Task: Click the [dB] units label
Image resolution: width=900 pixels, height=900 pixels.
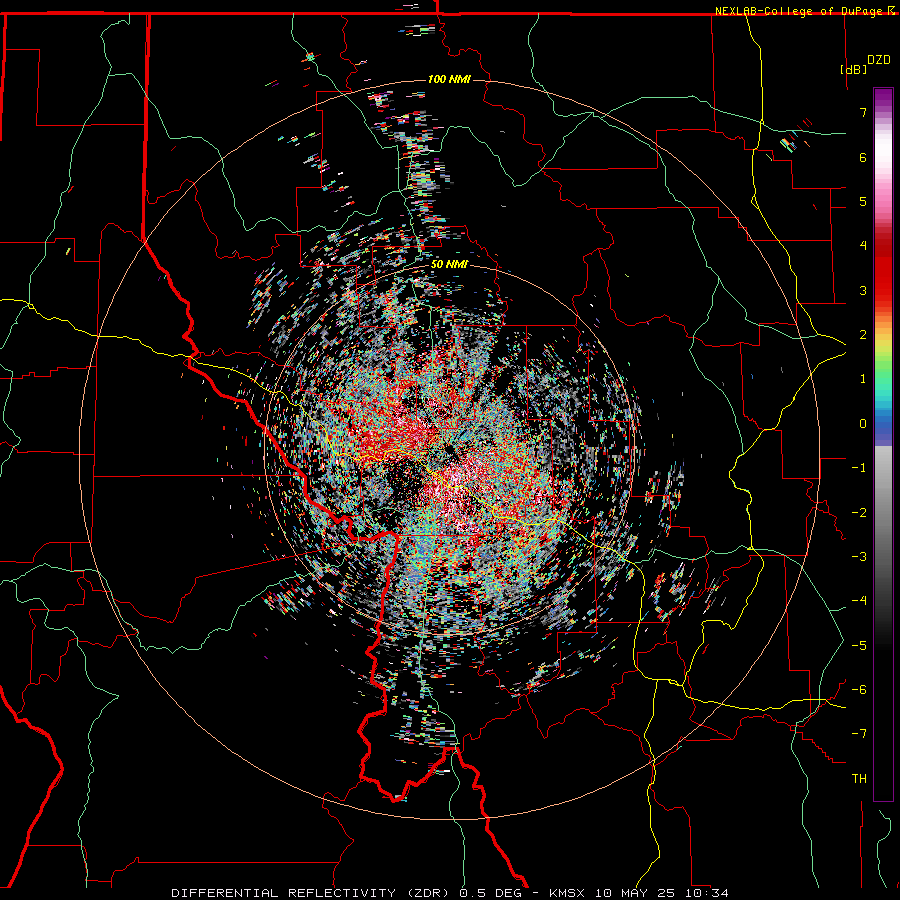Action: pos(854,69)
